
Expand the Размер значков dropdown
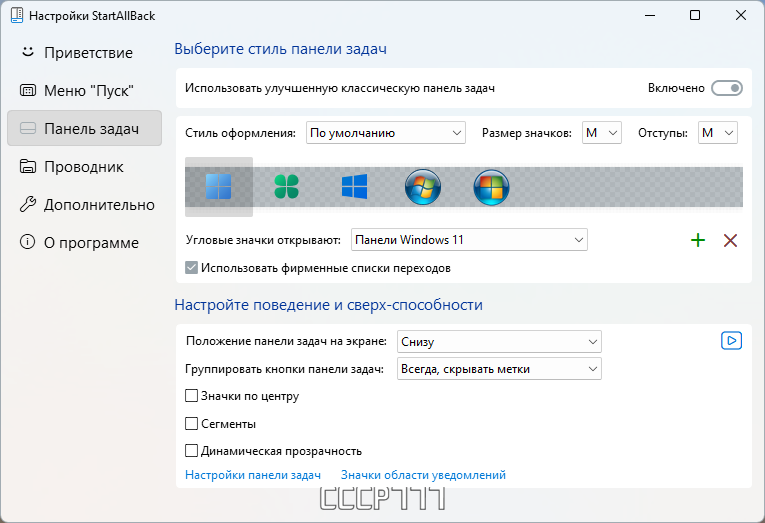[602, 133]
